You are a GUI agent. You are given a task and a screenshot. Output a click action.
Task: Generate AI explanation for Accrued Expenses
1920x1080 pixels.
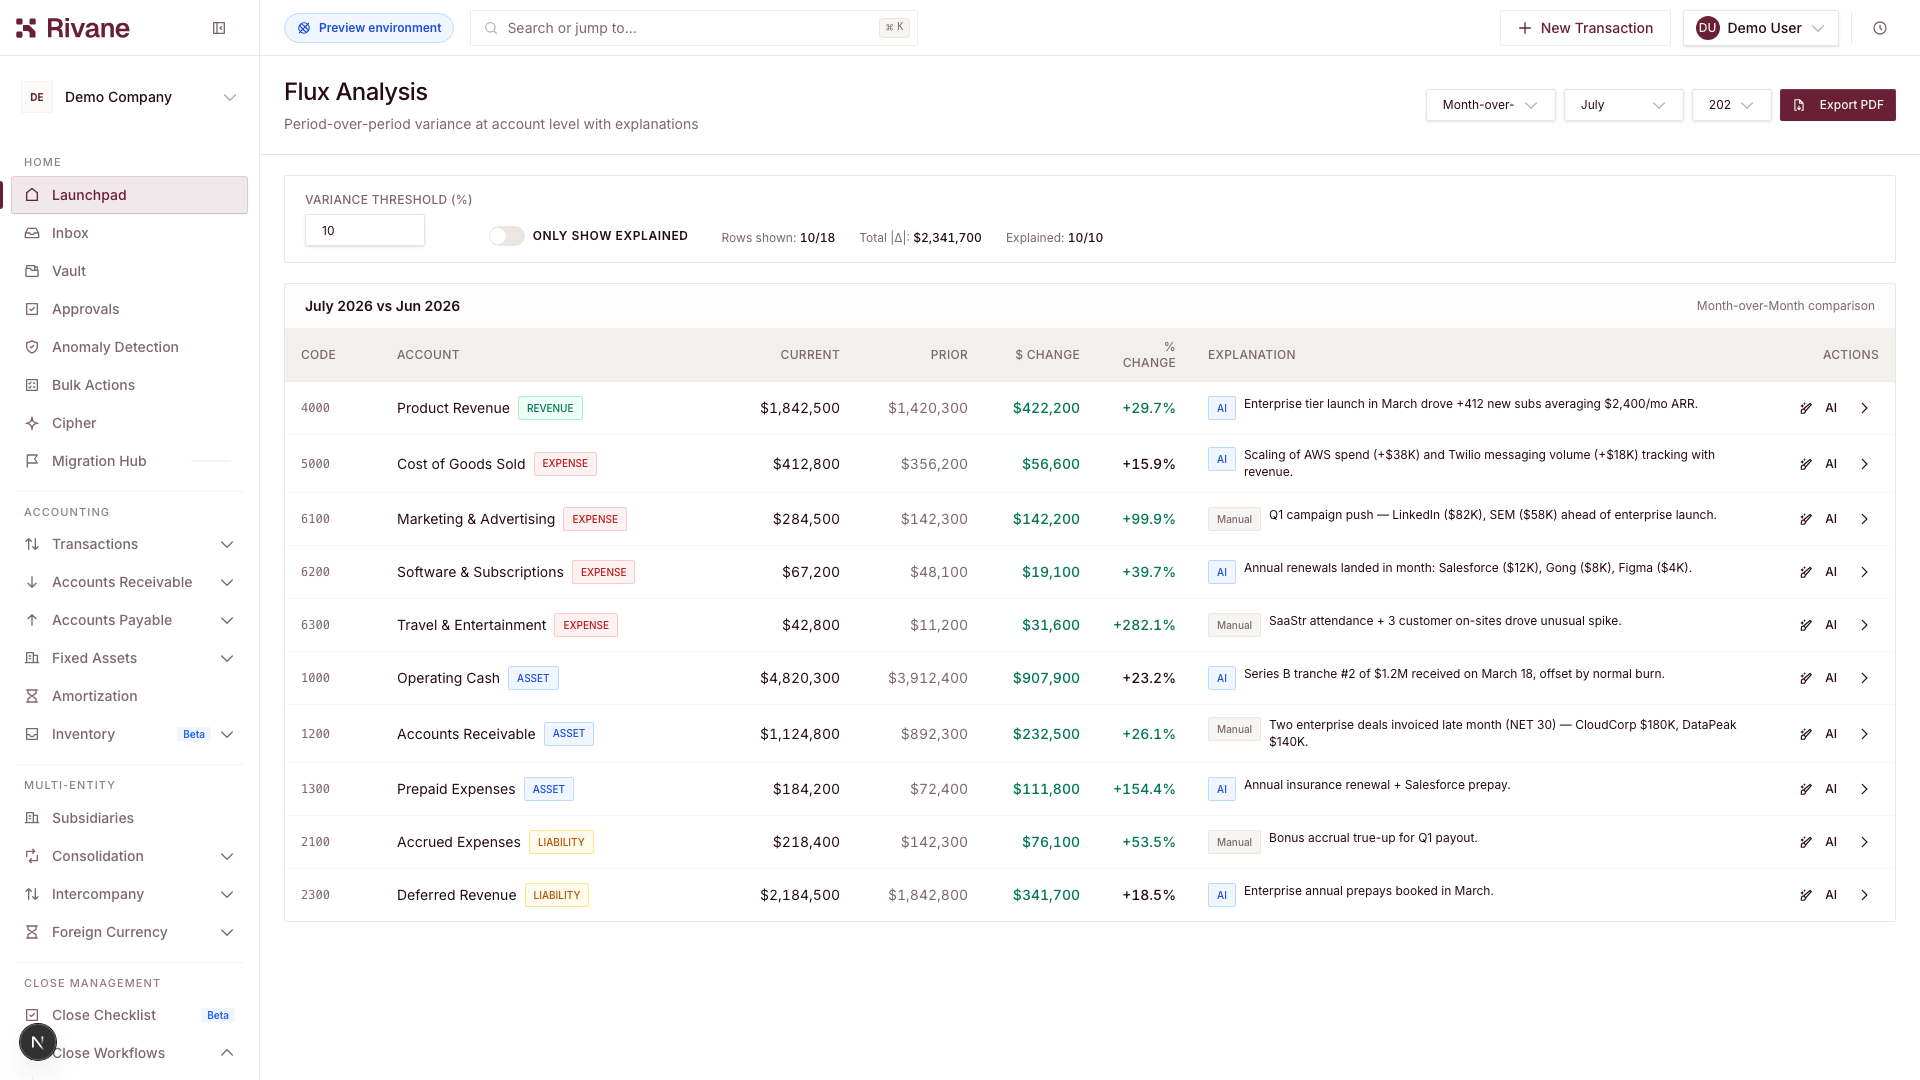pos(1831,842)
